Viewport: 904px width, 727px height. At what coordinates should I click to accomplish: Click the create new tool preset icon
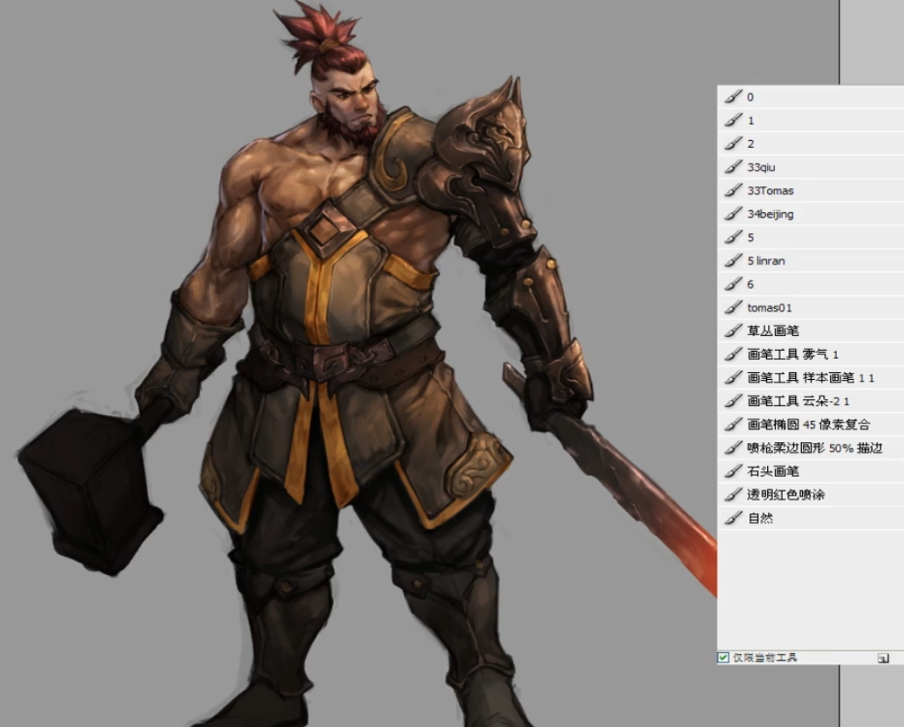click(883, 658)
